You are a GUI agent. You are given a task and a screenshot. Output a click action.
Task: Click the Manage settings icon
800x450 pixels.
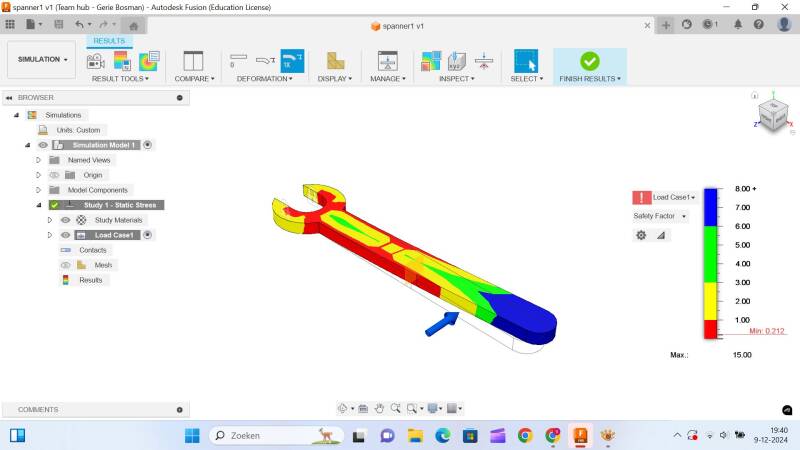(387, 61)
